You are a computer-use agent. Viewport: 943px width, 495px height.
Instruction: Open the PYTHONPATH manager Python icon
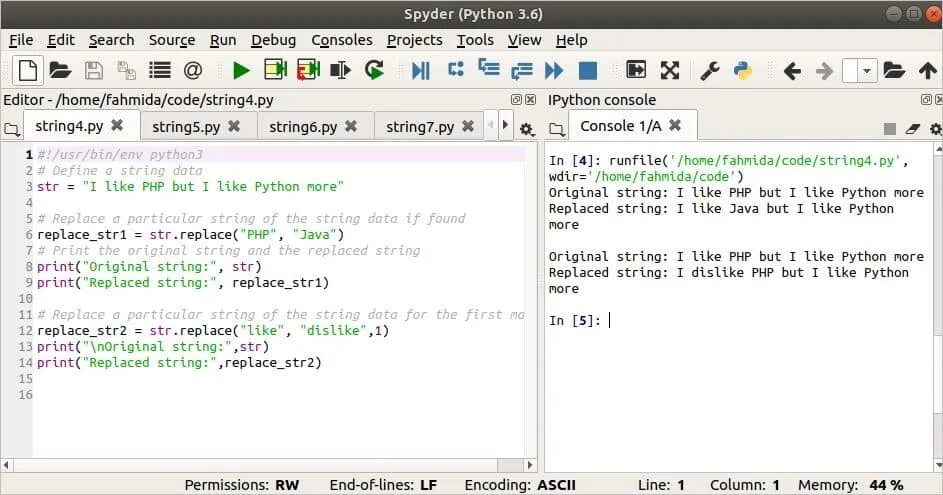[743, 70]
